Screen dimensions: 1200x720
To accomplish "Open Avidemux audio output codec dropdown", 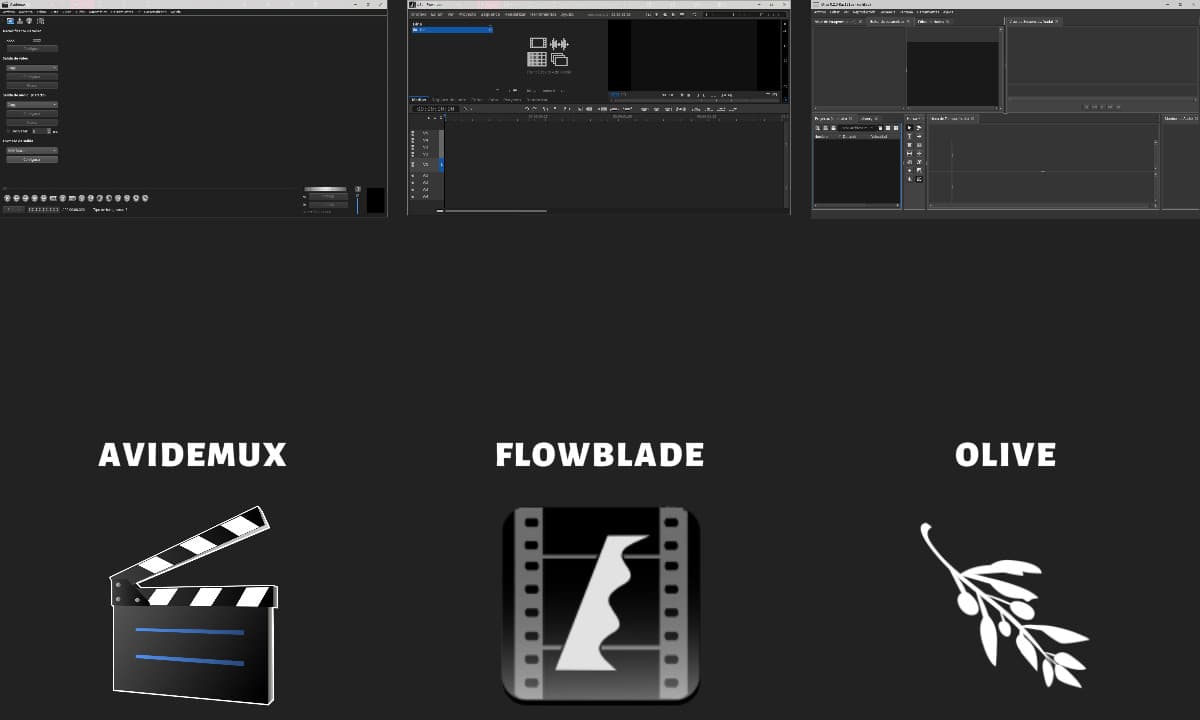I will [32, 105].
